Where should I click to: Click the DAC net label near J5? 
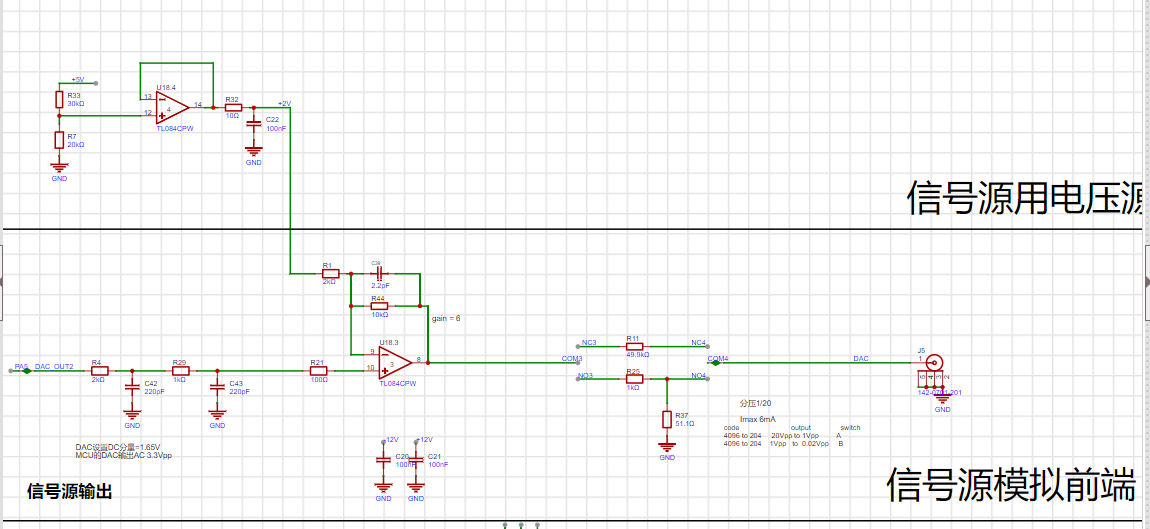[861, 358]
